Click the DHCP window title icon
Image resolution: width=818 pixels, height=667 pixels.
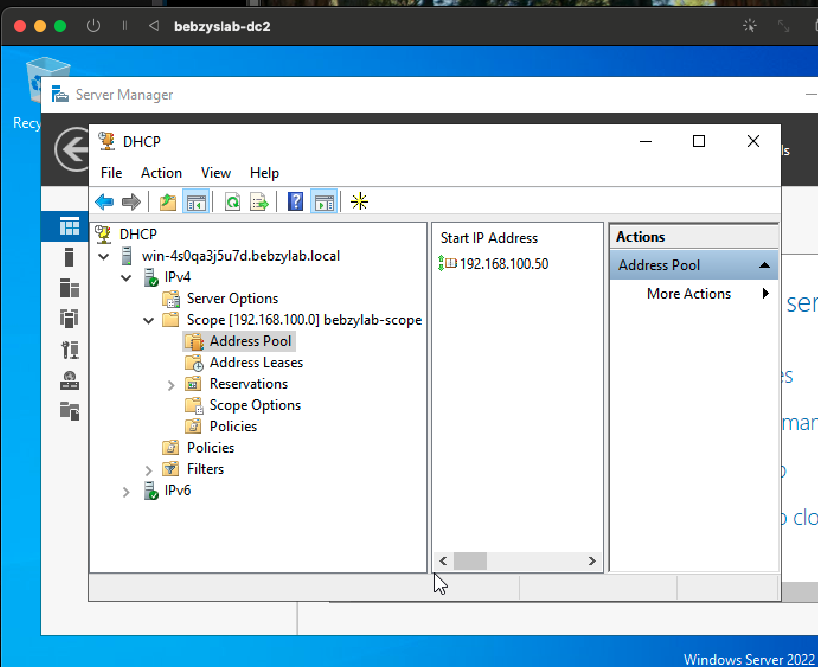tap(106, 141)
